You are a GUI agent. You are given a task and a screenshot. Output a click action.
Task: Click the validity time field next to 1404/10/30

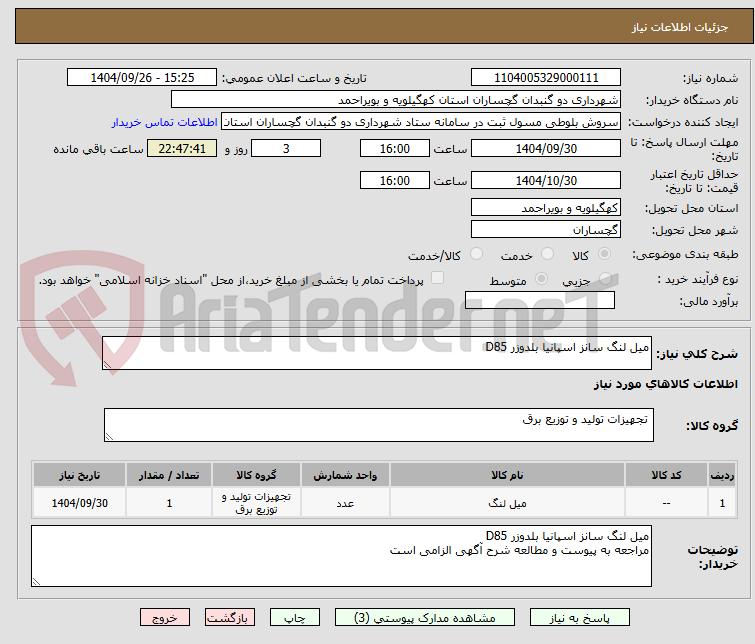[x=395, y=180]
